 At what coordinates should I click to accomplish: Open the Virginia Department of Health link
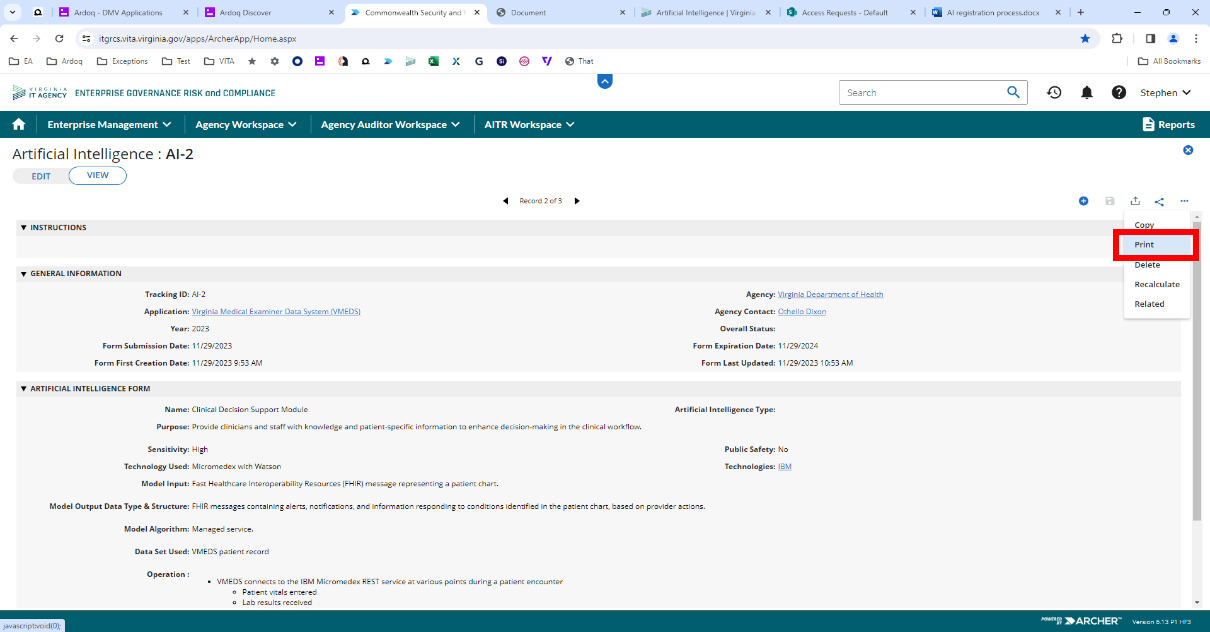tap(830, 295)
